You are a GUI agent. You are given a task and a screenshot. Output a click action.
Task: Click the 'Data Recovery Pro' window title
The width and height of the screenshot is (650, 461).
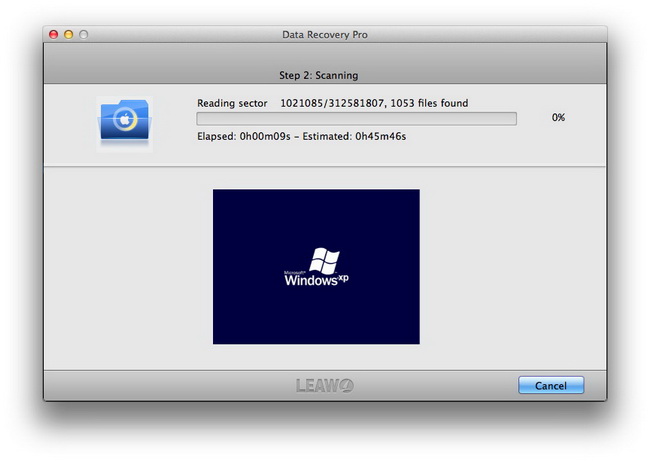pos(325,35)
